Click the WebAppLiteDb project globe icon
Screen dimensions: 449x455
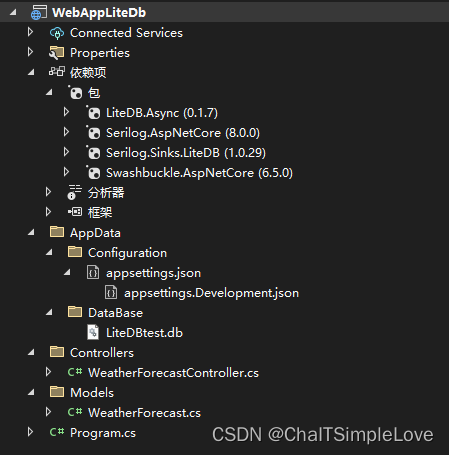coord(39,13)
